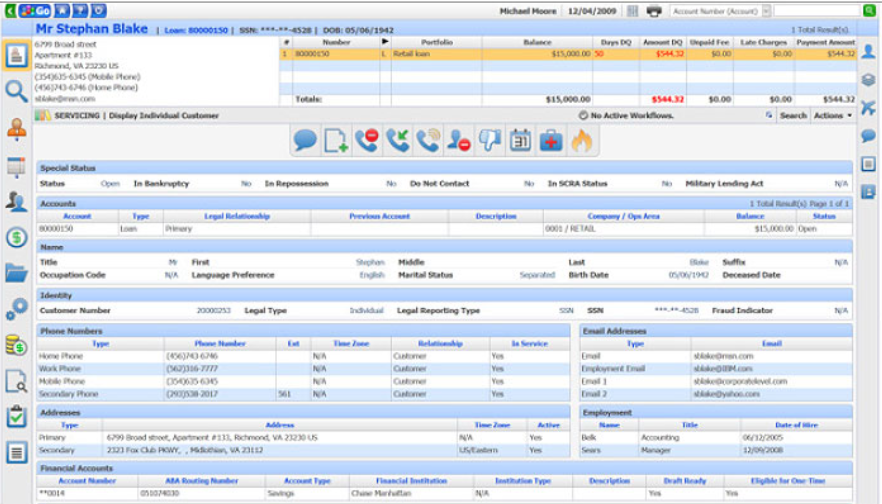The image size is (882, 504).
Task: Select the Secondary Phone row
Action: [x=303, y=394]
